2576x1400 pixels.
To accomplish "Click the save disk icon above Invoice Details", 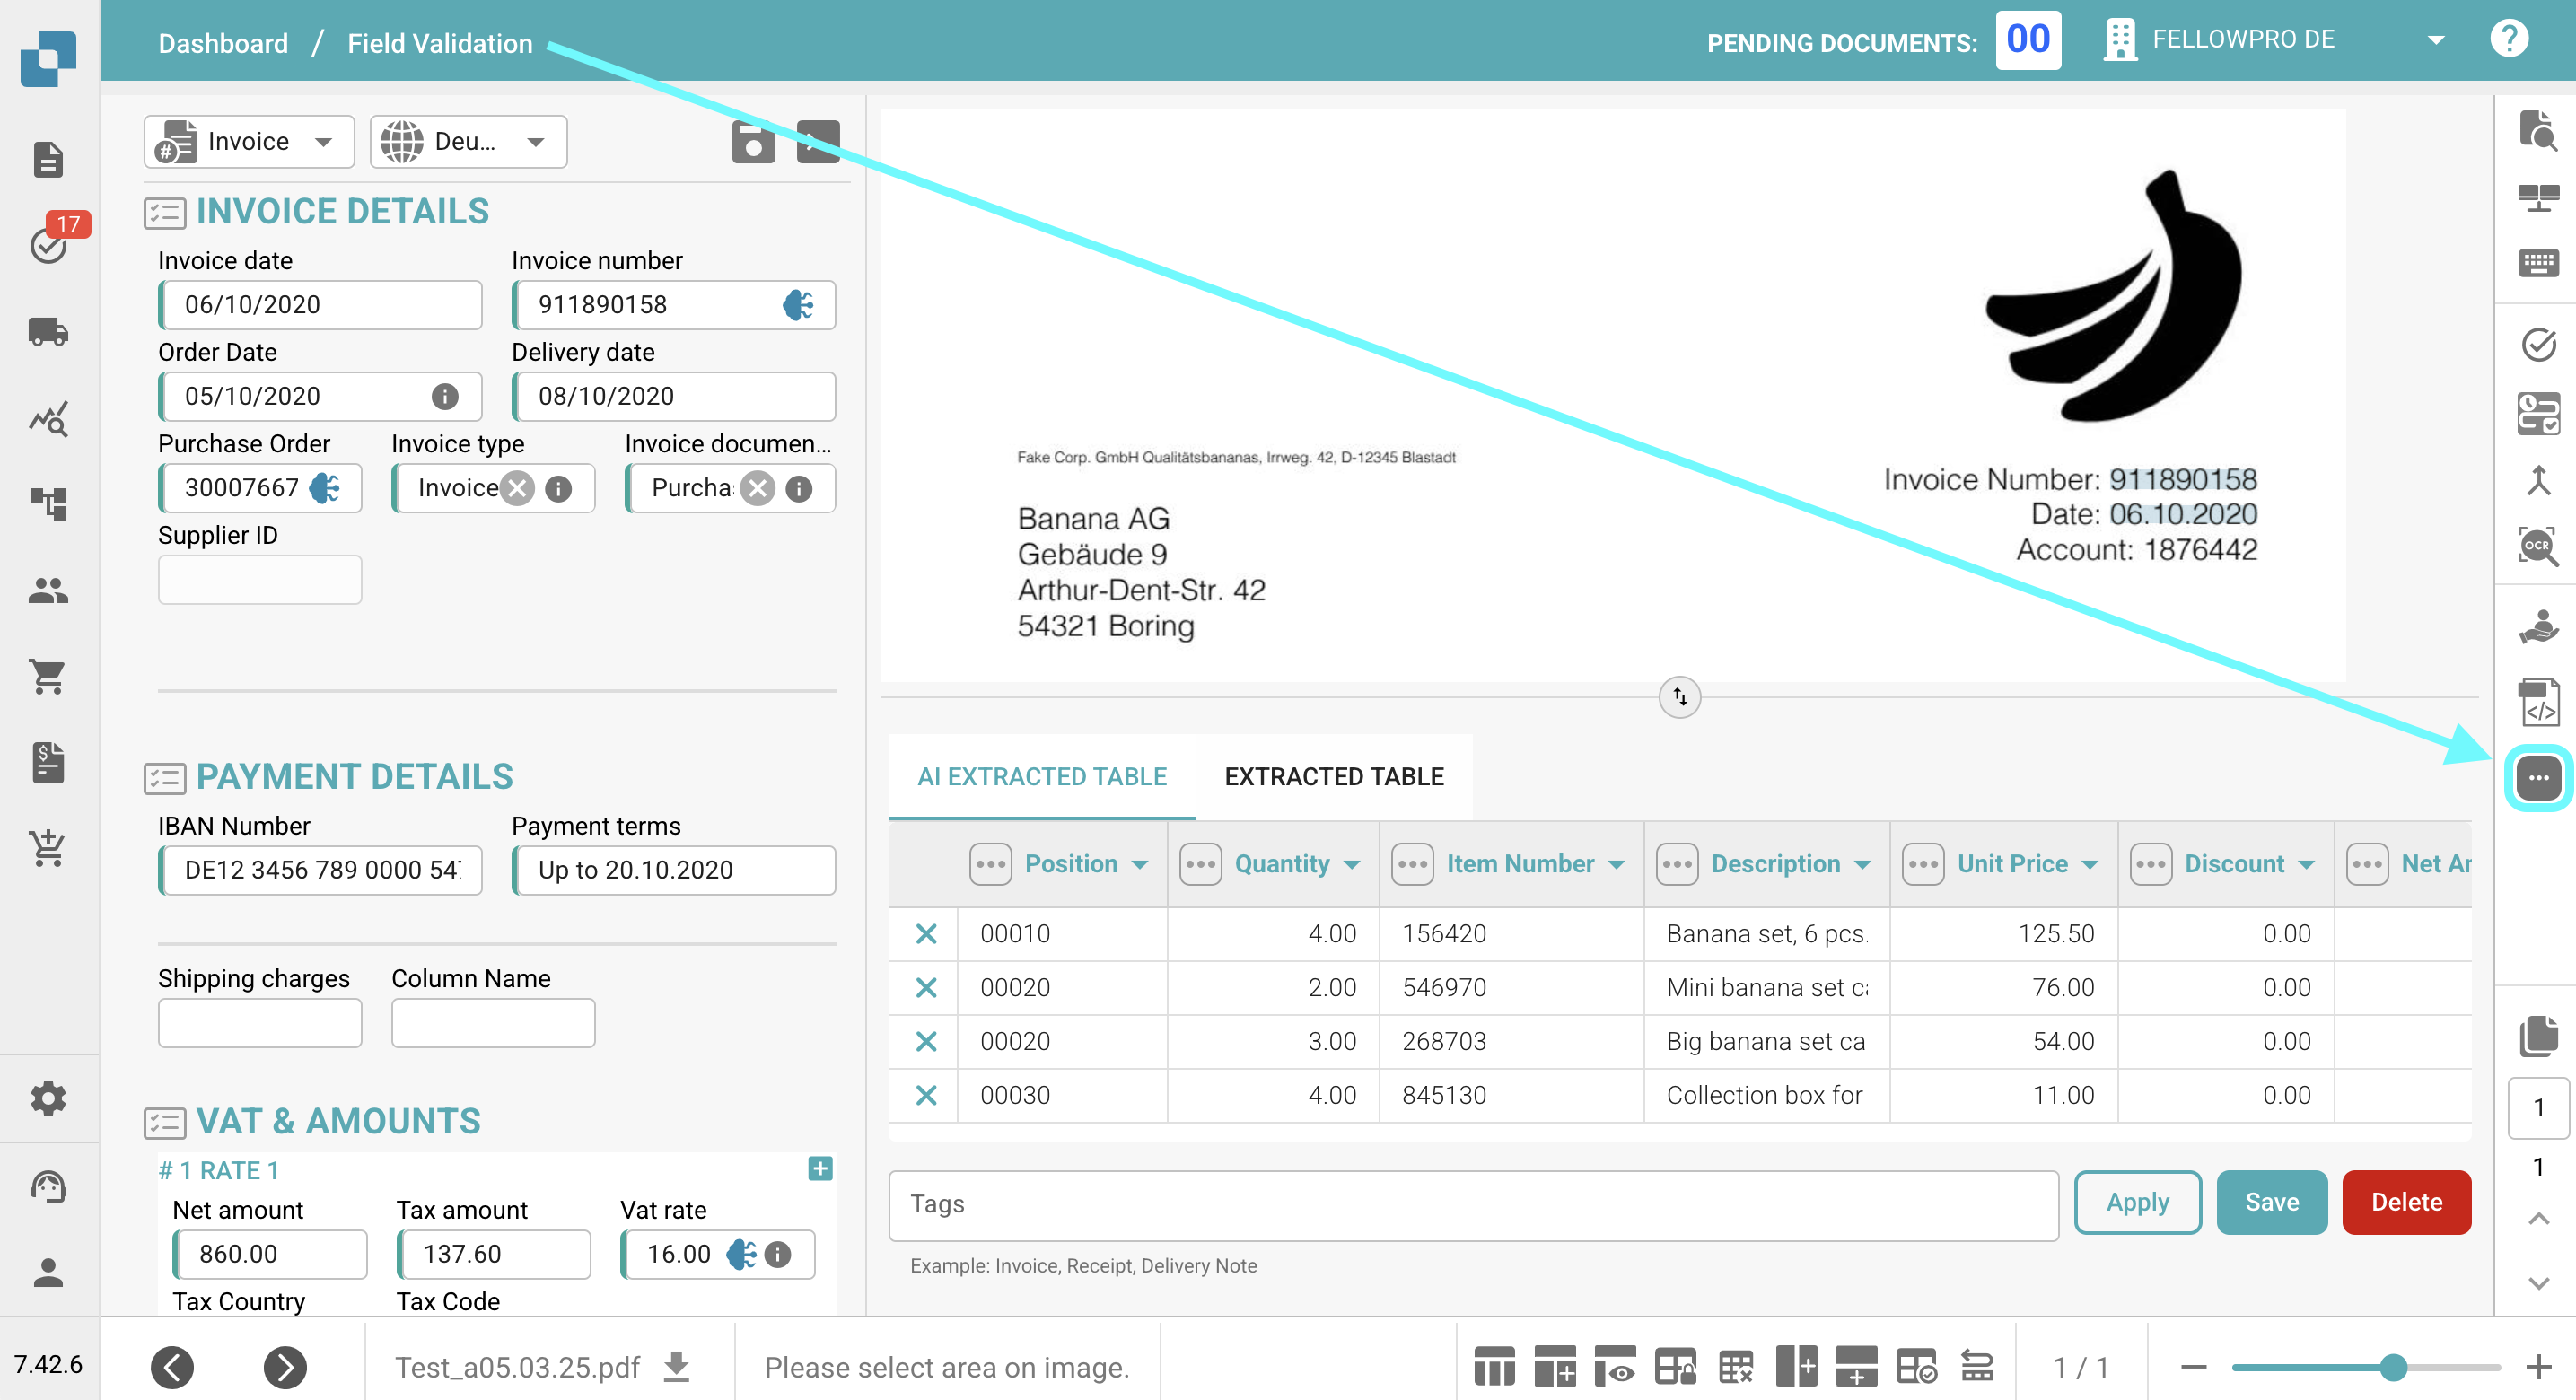I will (753, 141).
